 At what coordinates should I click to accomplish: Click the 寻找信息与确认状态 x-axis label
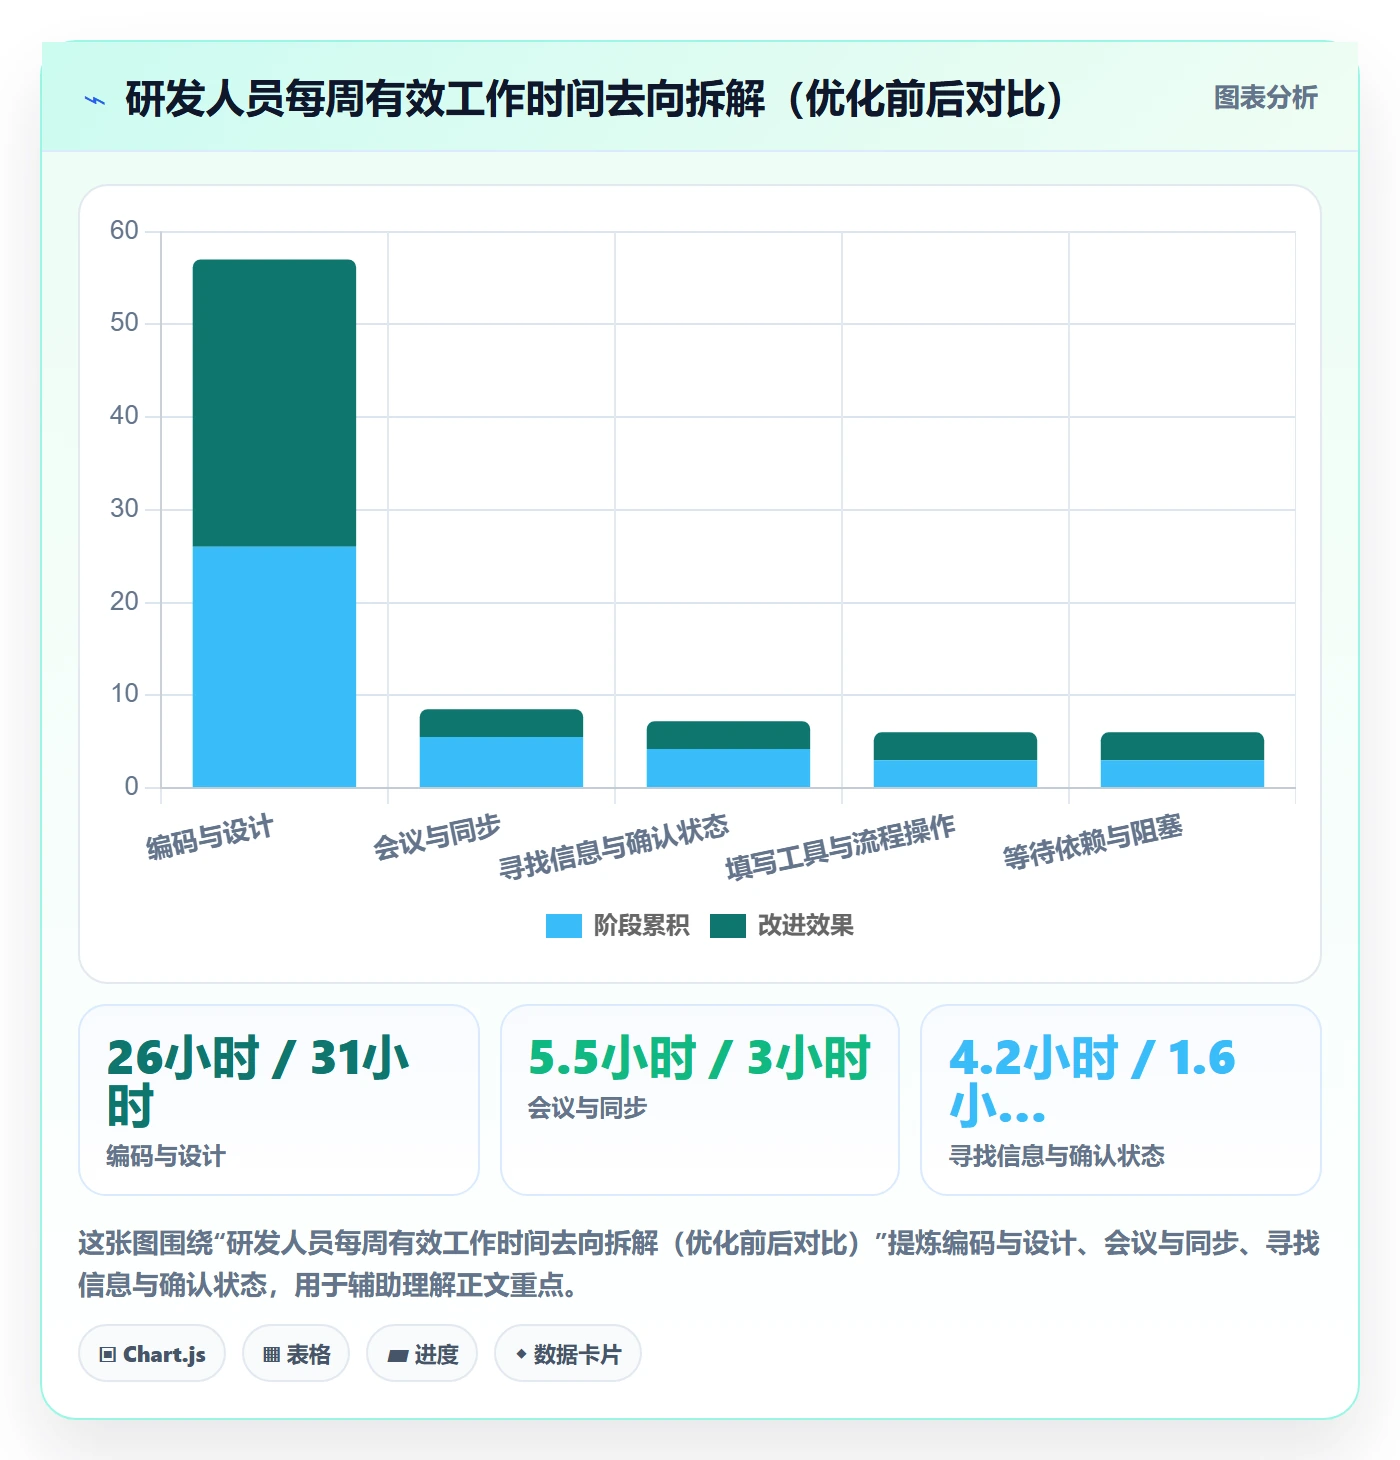coord(614,846)
